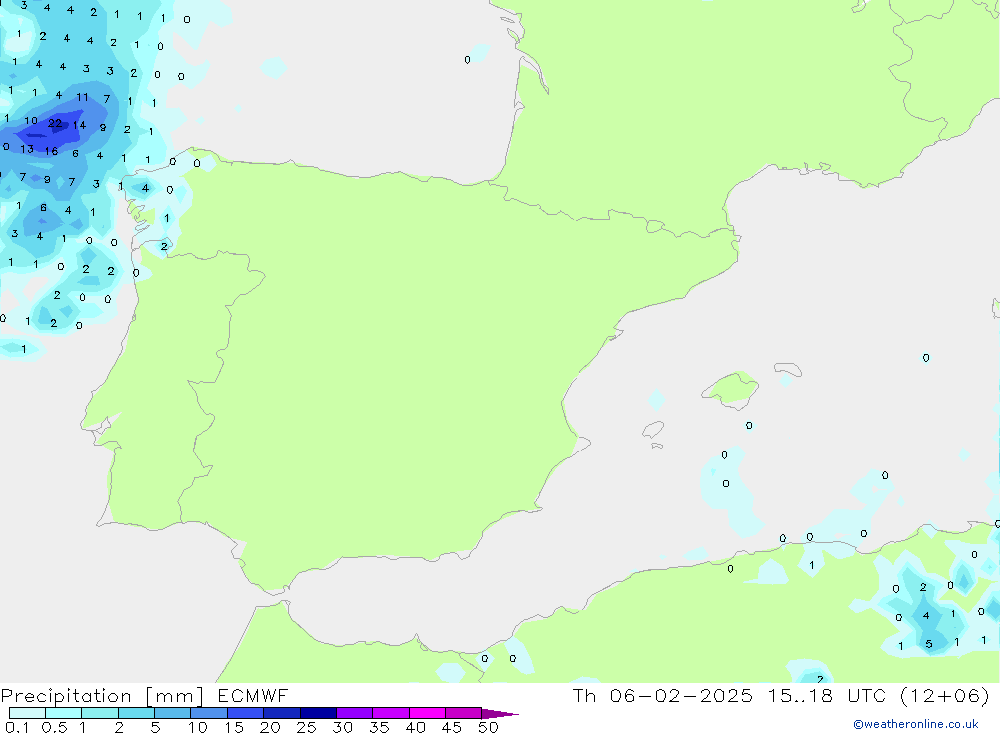
Task: Select the '25' legend scale label
Action: tap(306, 727)
